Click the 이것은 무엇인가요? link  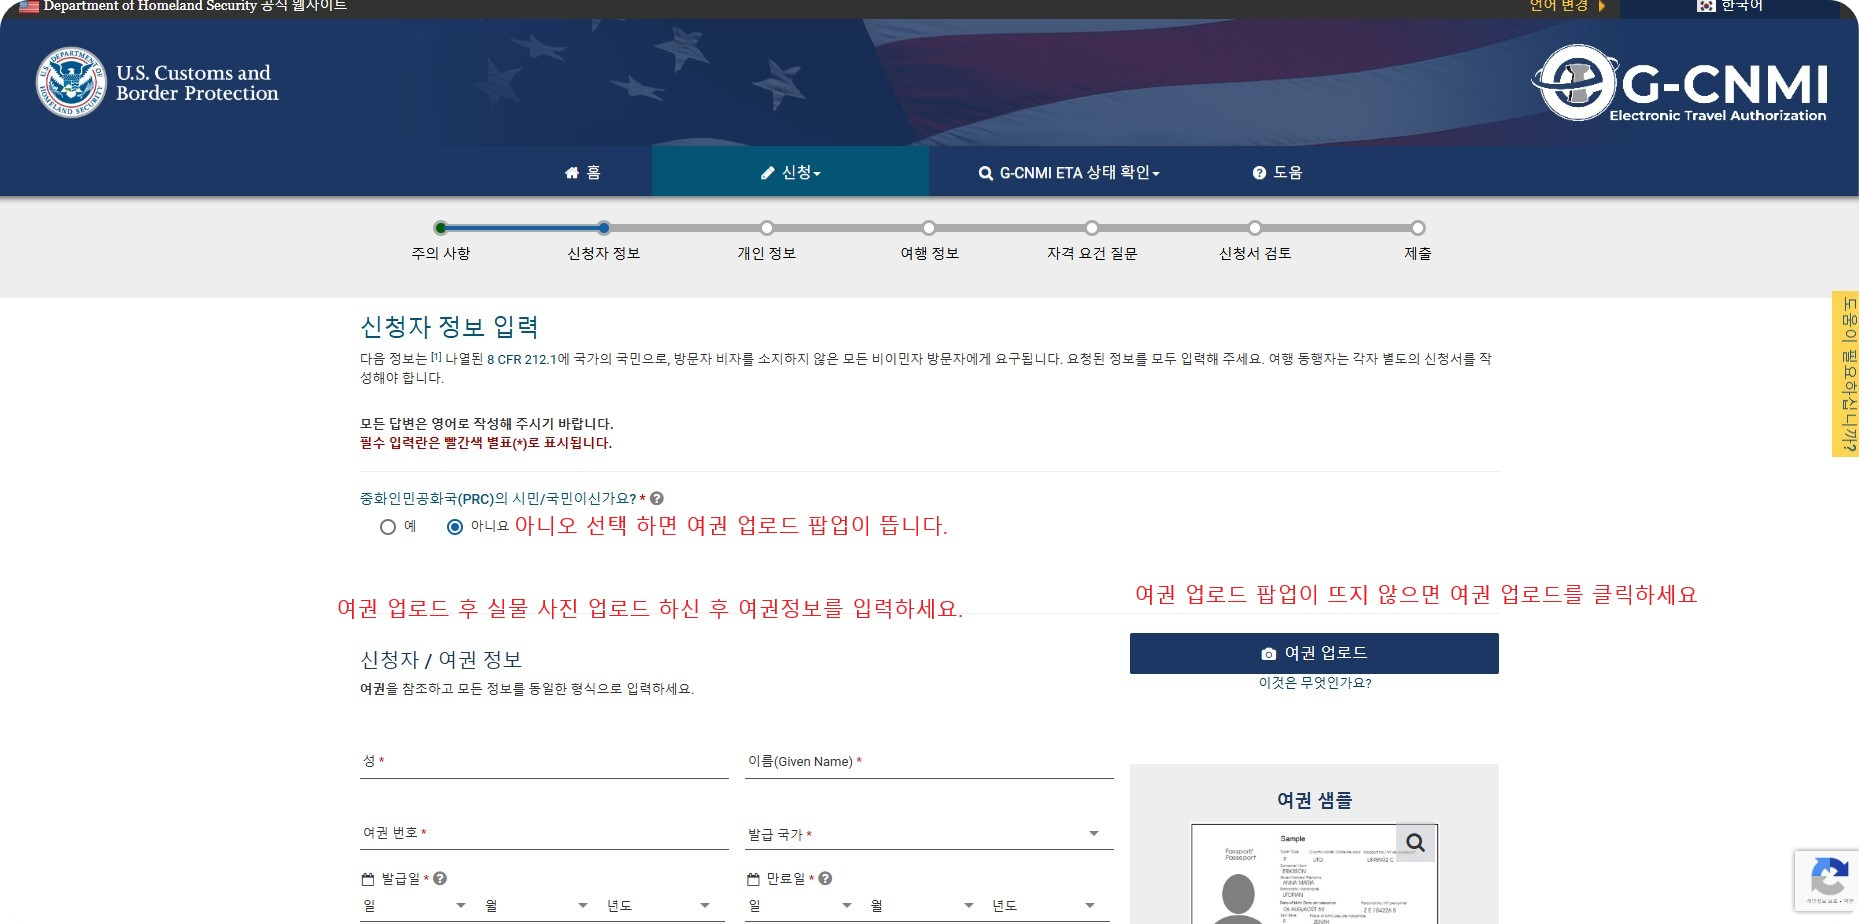pos(1314,684)
